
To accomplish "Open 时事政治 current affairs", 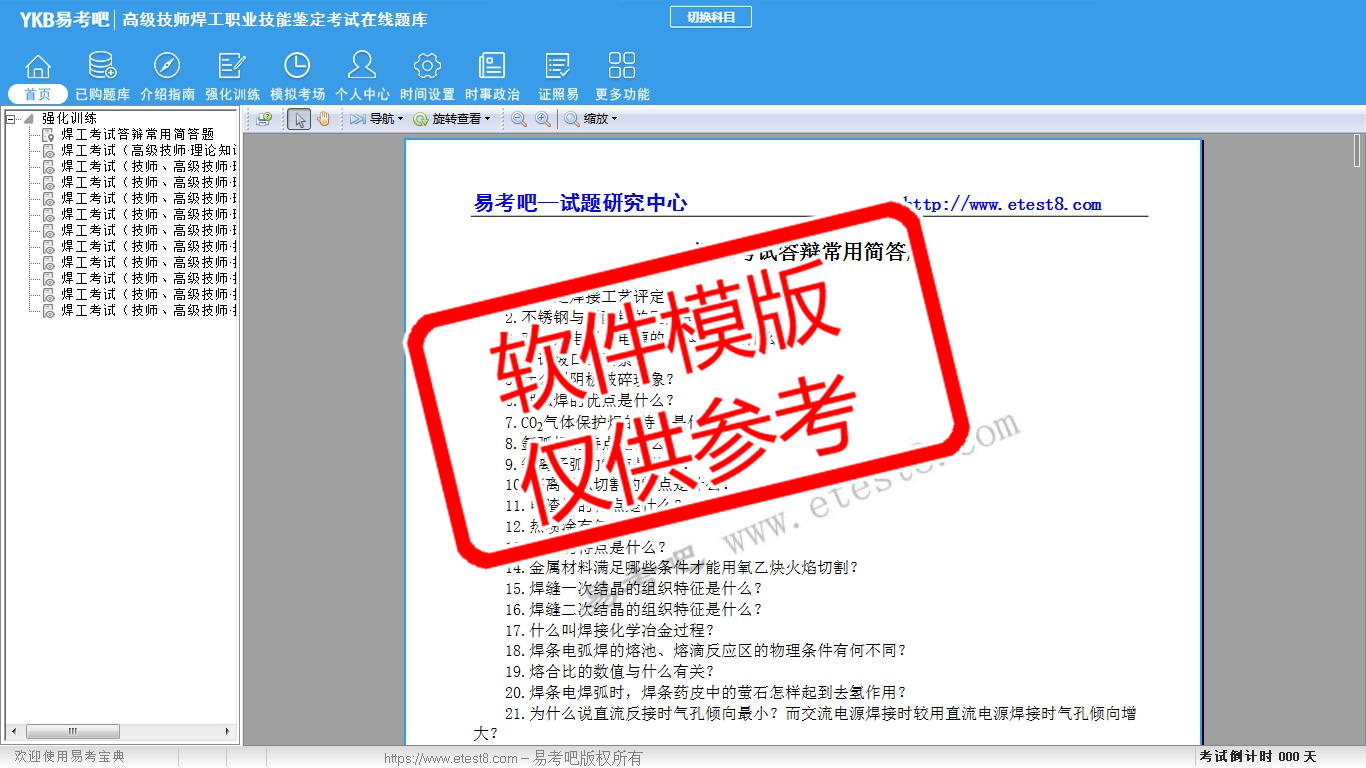I will (x=492, y=77).
